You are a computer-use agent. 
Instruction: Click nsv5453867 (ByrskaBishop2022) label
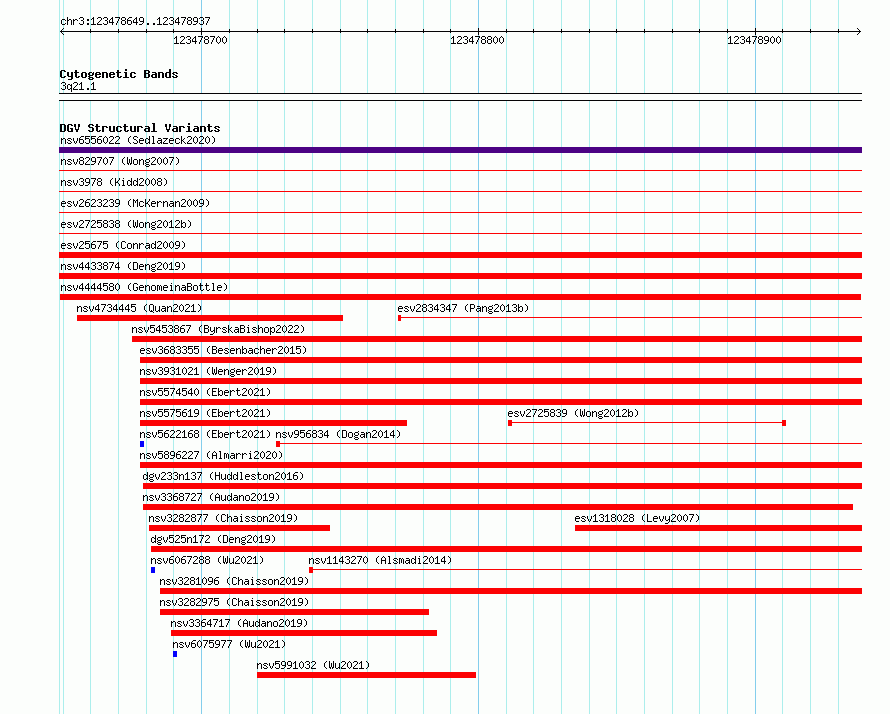pyautogui.click(x=218, y=329)
